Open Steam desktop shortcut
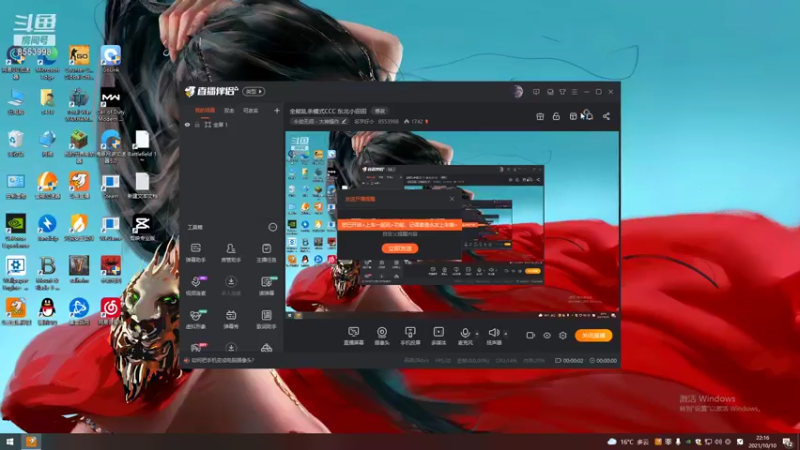Viewport: 800px width, 450px height. pos(111,187)
